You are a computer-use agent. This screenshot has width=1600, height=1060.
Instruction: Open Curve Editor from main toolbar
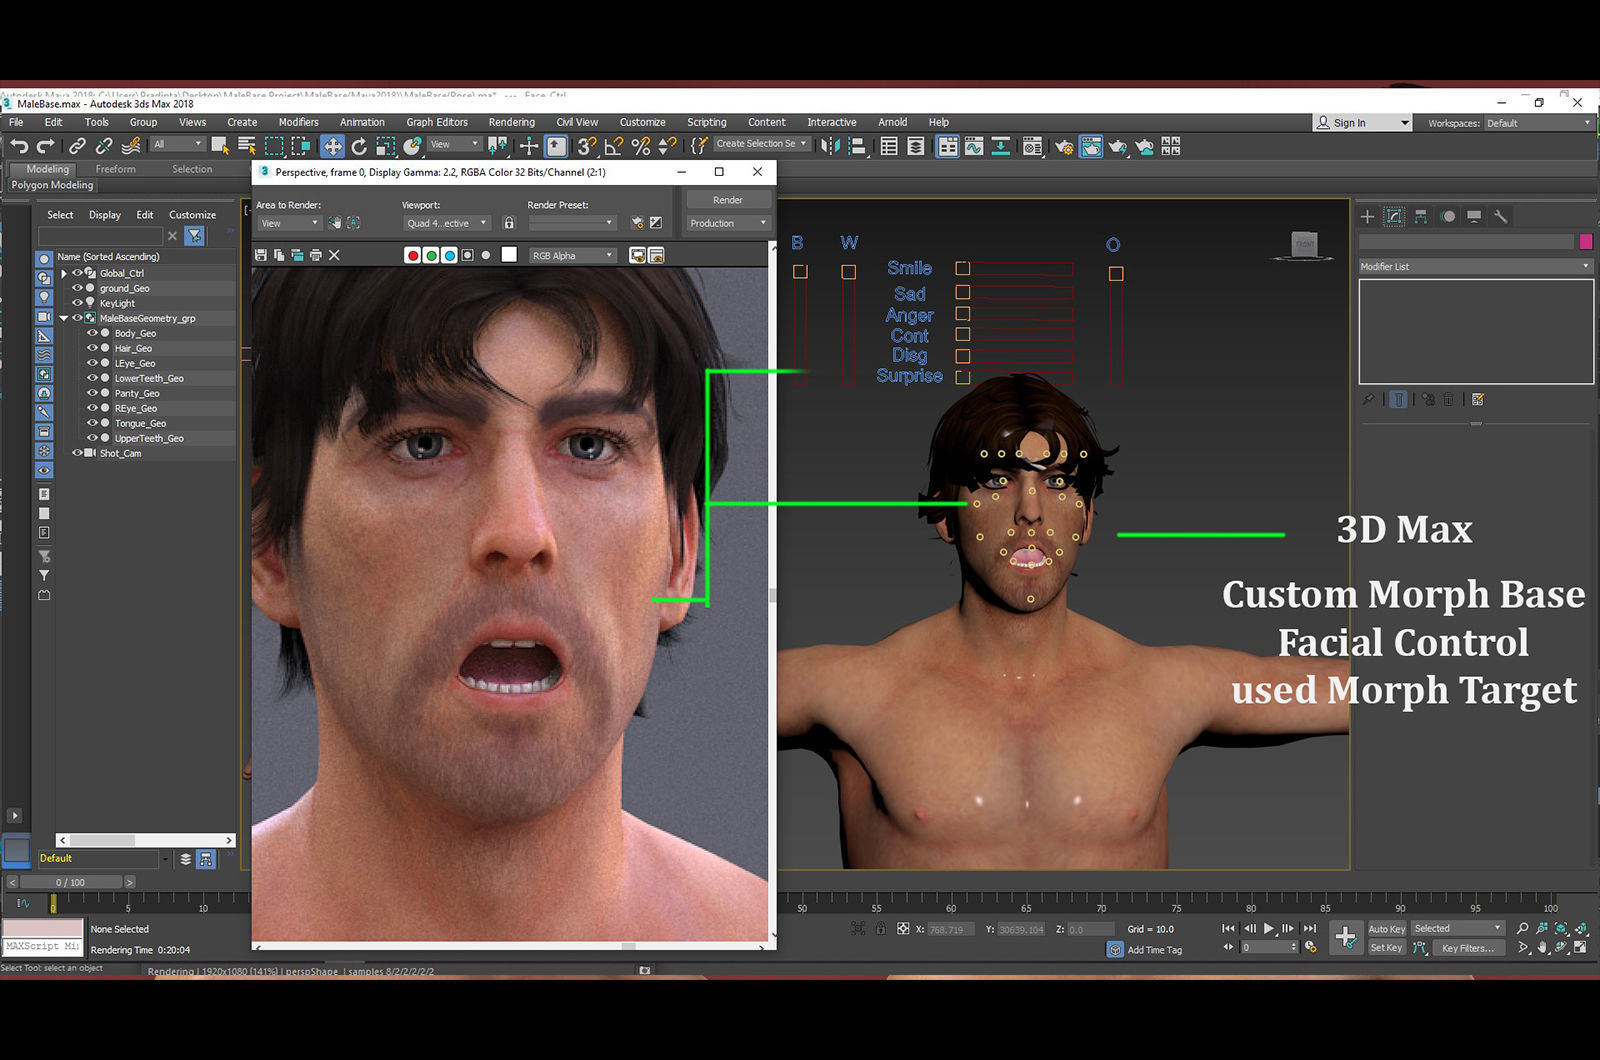[974, 146]
